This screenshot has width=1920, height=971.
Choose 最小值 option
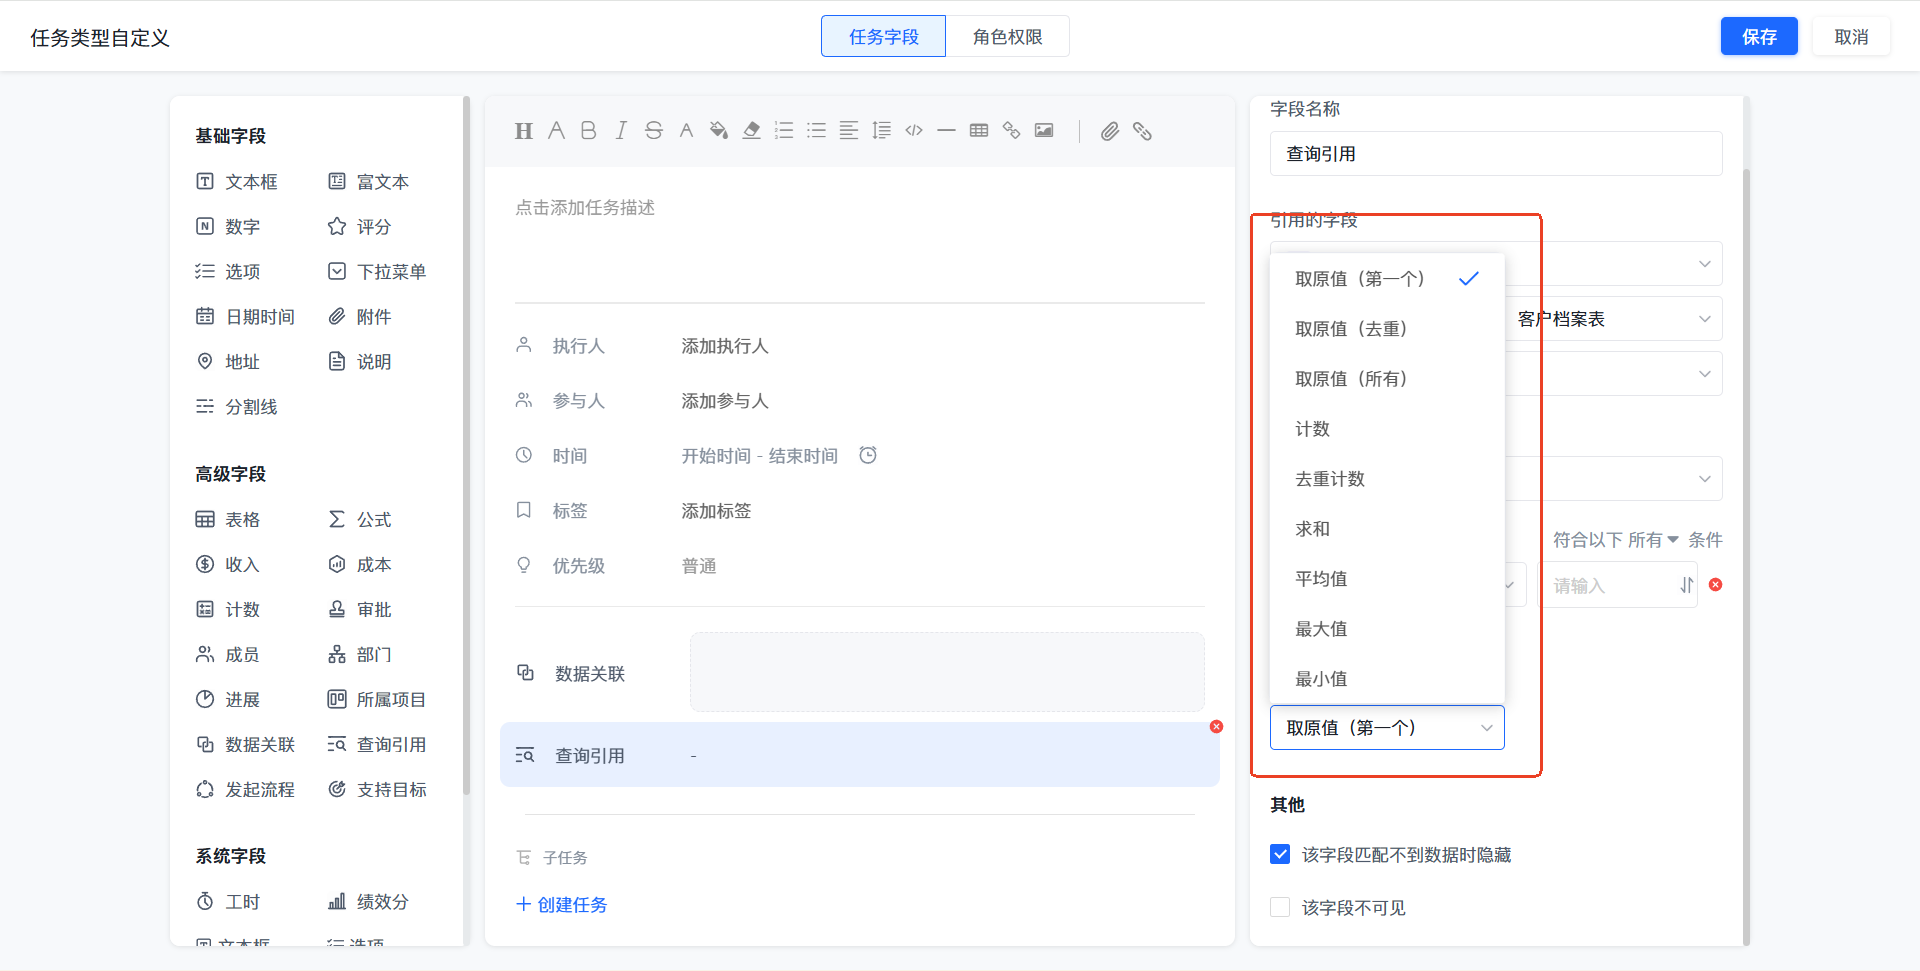(x=1387, y=679)
